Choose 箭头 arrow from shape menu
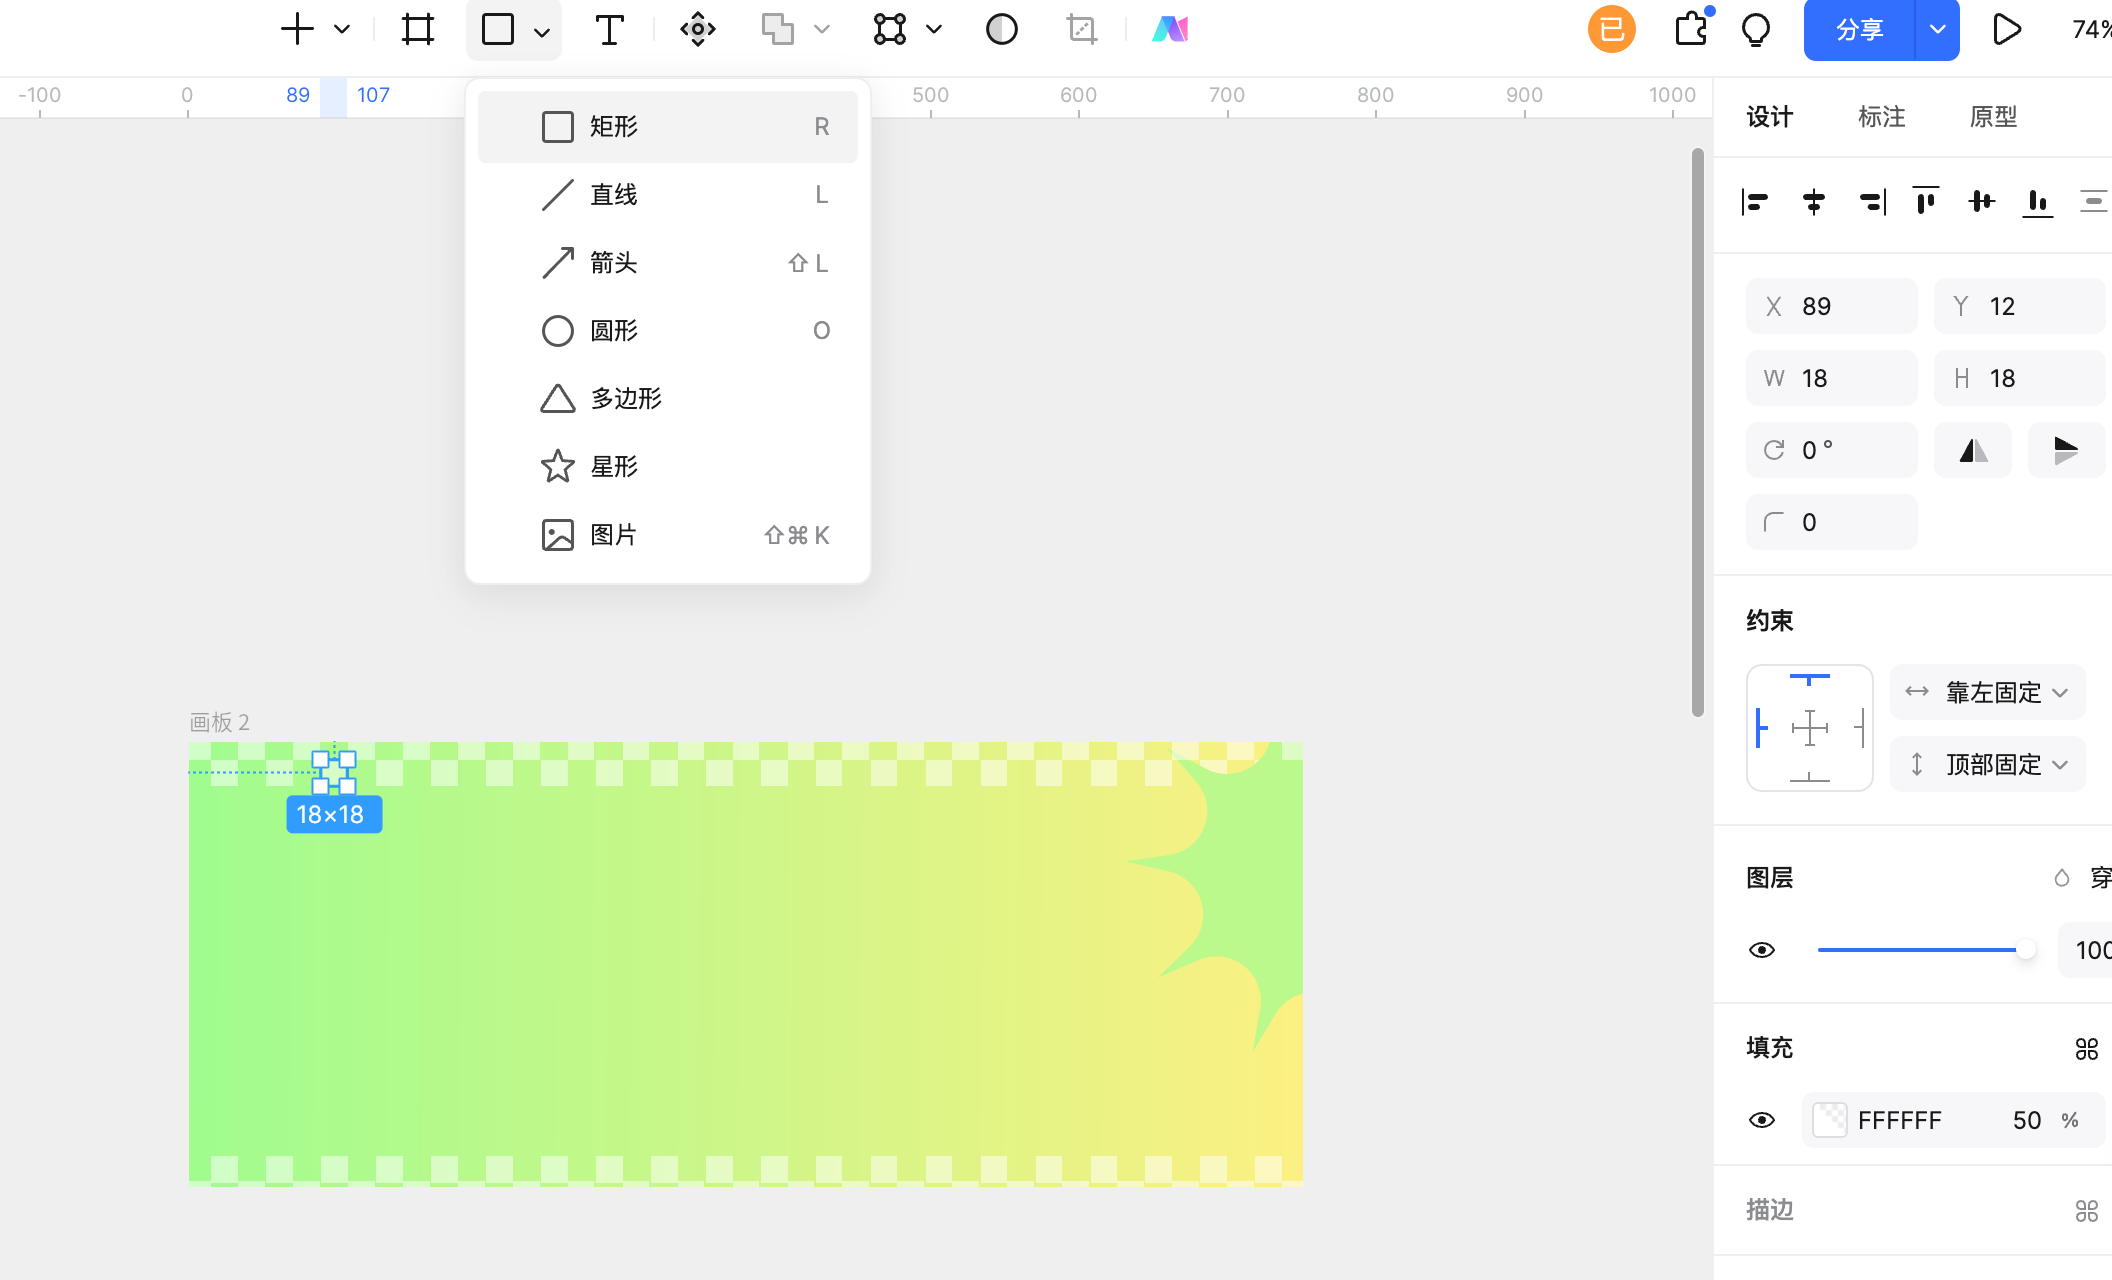The height and width of the screenshot is (1280, 2112). [x=668, y=263]
